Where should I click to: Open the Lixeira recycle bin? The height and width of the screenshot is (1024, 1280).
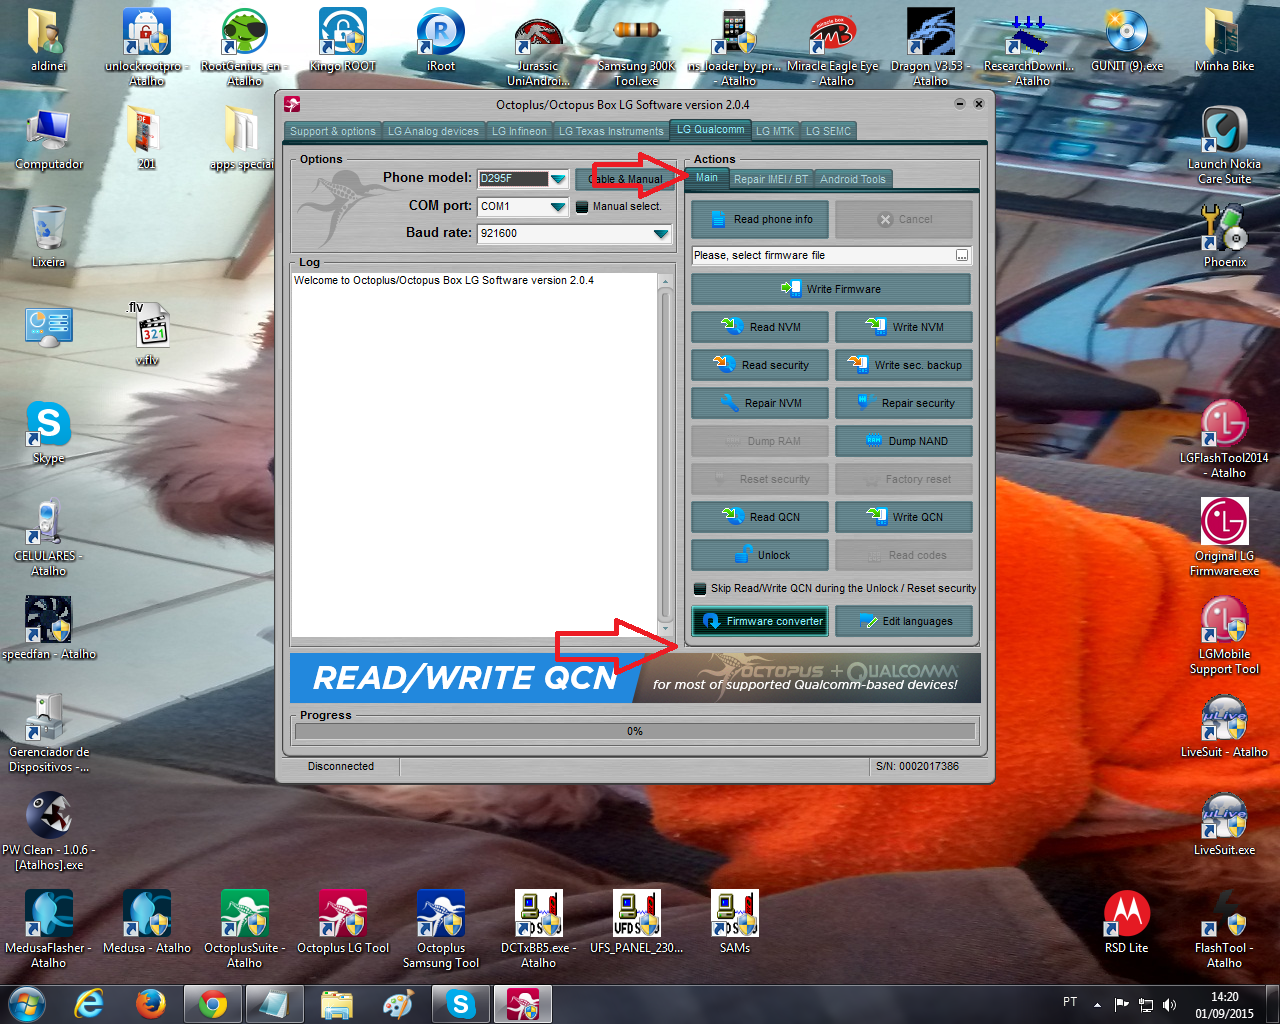pyautogui.click(x=48, y=236)
